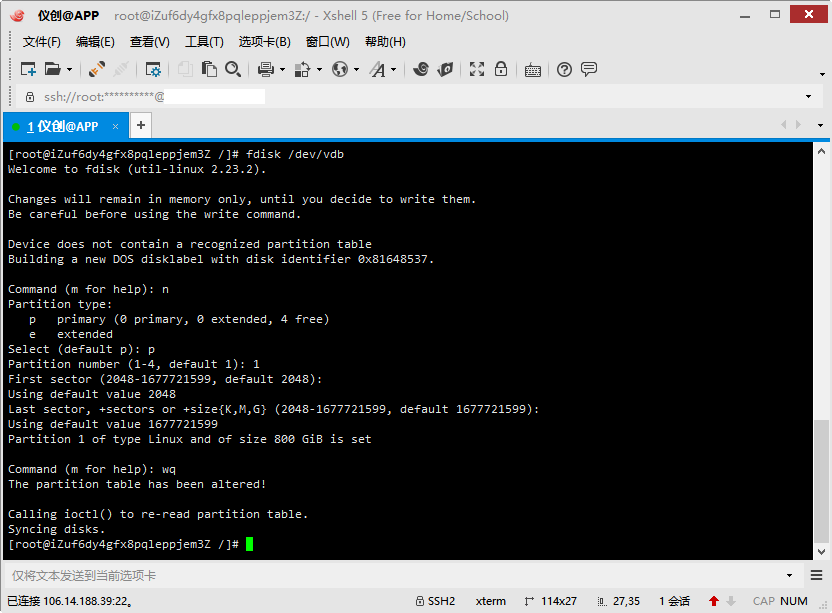
Task: Click the plus button to add new tab
Action: tap(141, 125)
